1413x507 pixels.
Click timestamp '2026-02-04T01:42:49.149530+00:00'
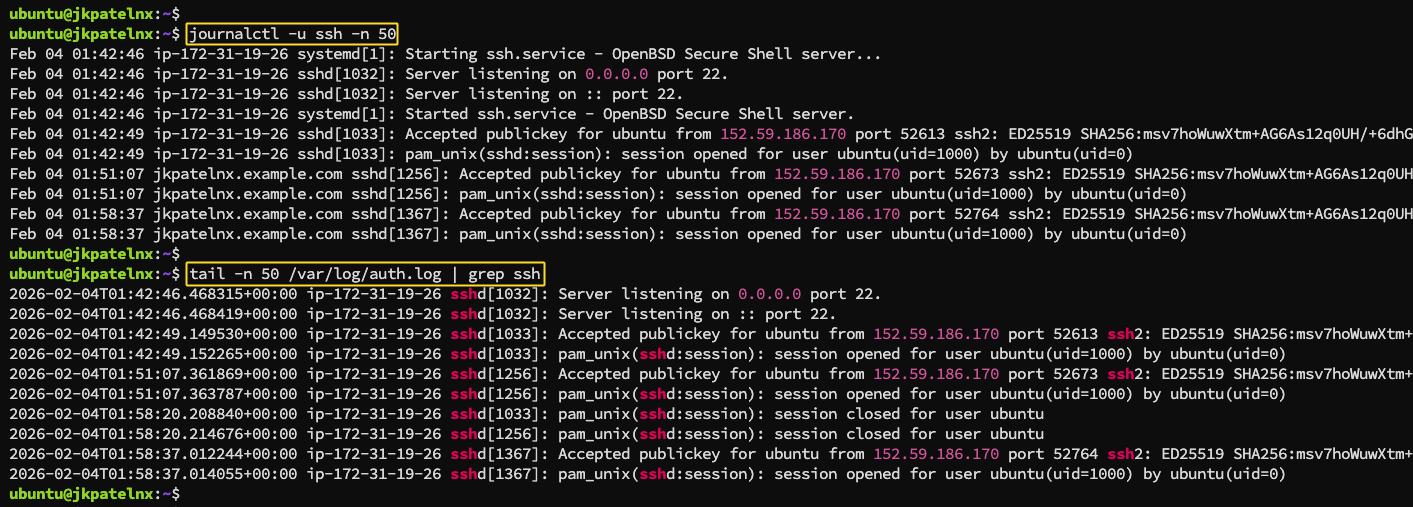153,334
